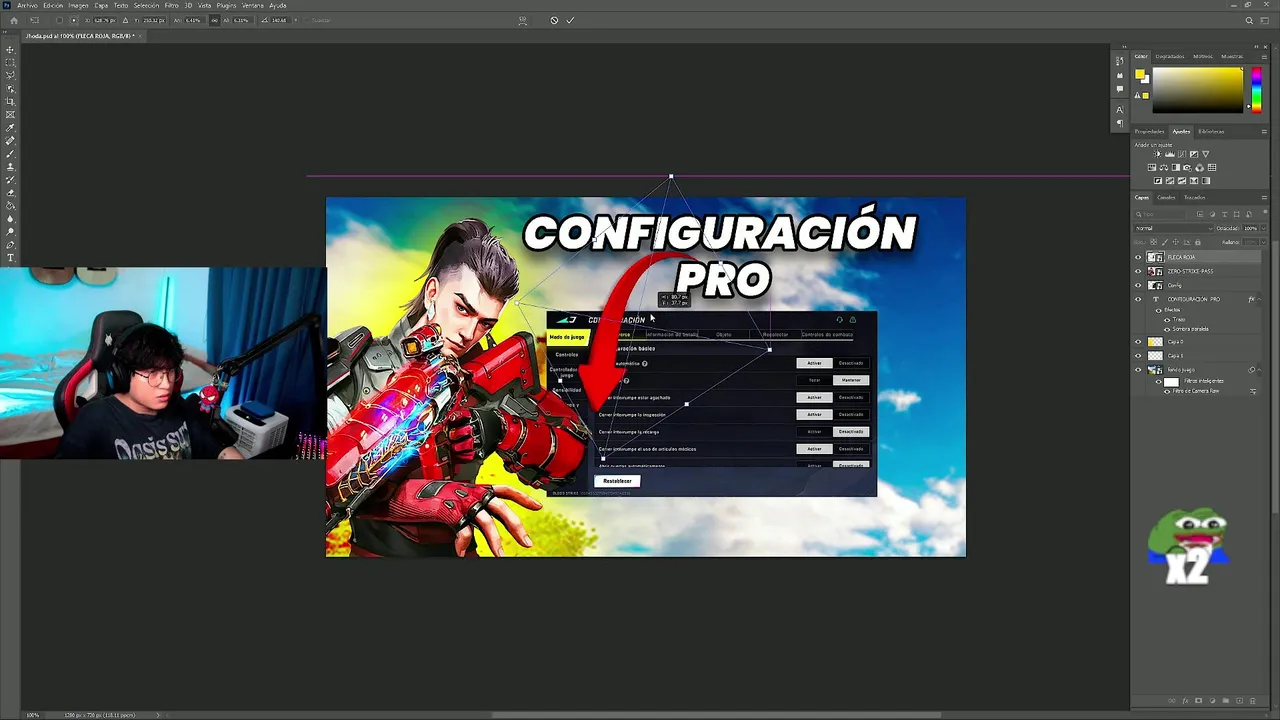This screenshot has height=720, width=1280.
Task: Switch to the Bibliotecas tab
Action: point(1211,132)
